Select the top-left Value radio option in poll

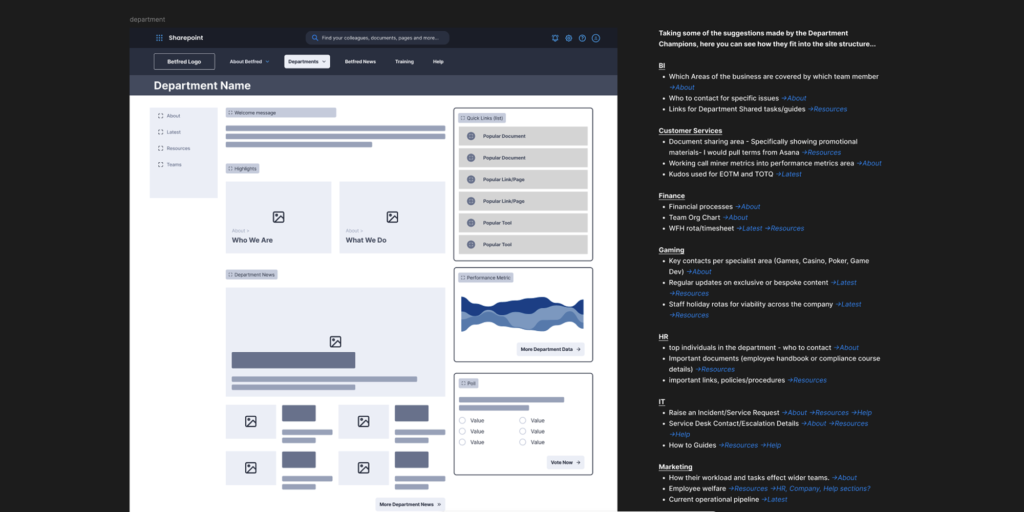pos(462,421)
